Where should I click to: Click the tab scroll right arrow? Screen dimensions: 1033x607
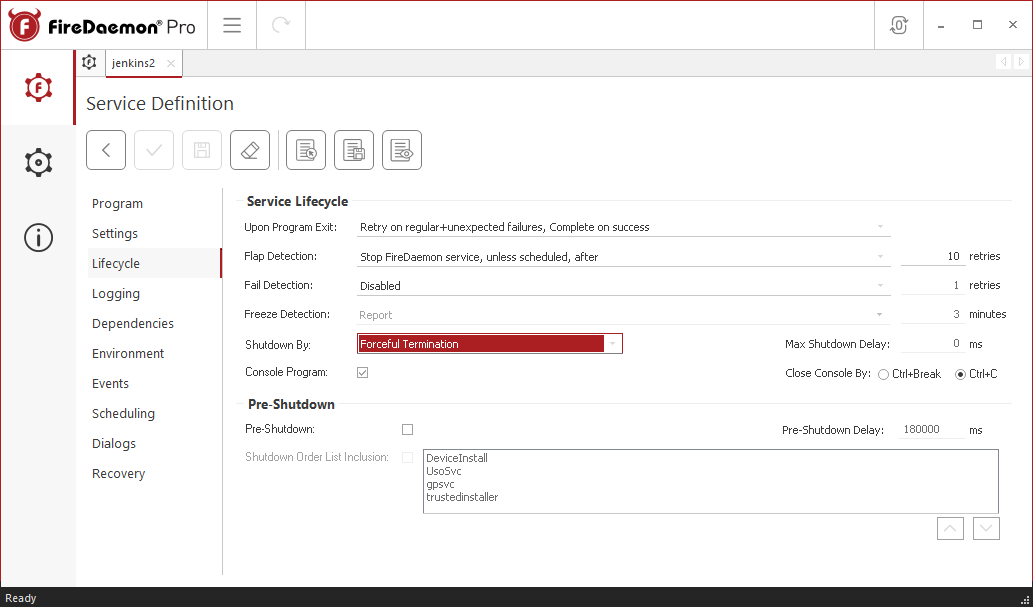click(1021, 61)
